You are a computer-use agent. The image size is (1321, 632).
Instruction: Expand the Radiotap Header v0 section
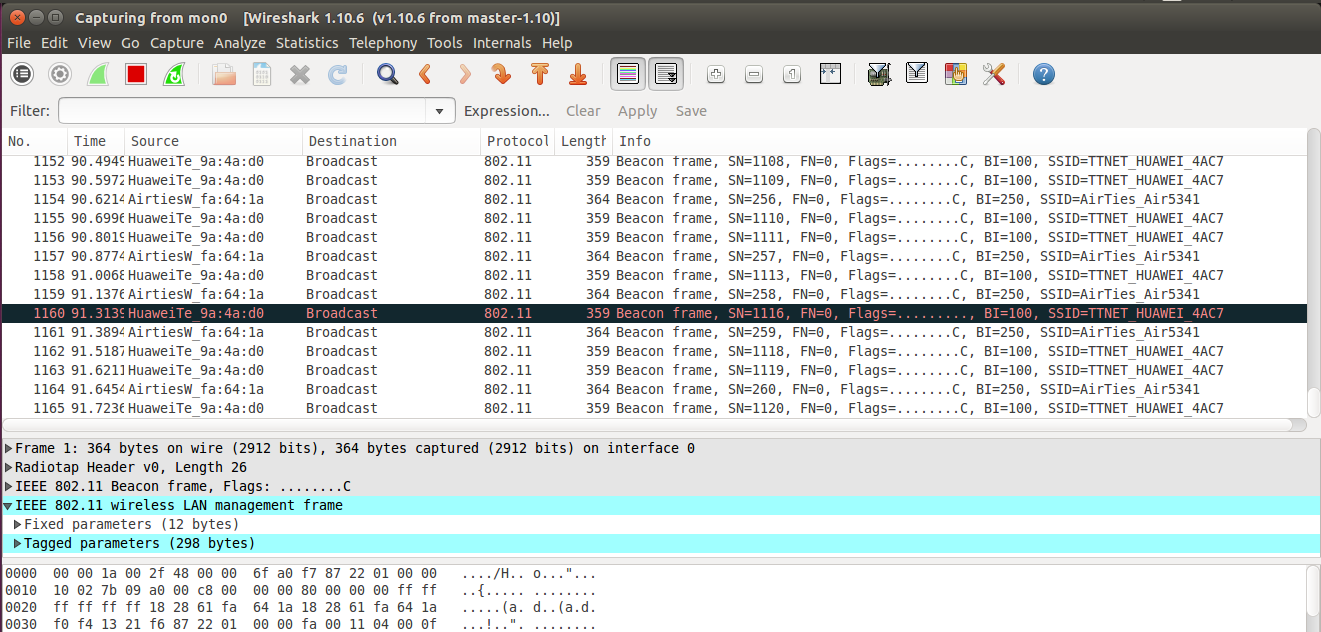(9, 467)
